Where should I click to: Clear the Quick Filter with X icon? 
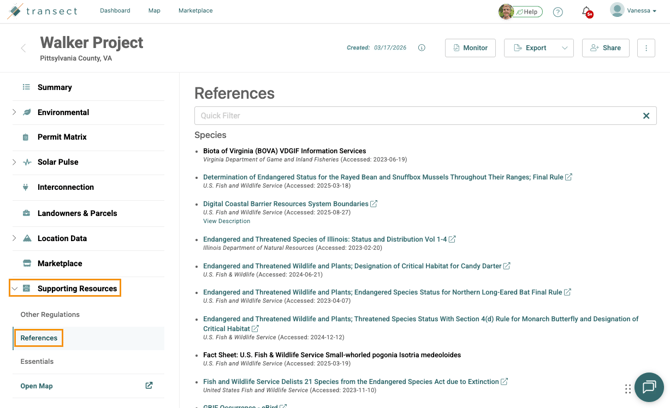[646, 116]
